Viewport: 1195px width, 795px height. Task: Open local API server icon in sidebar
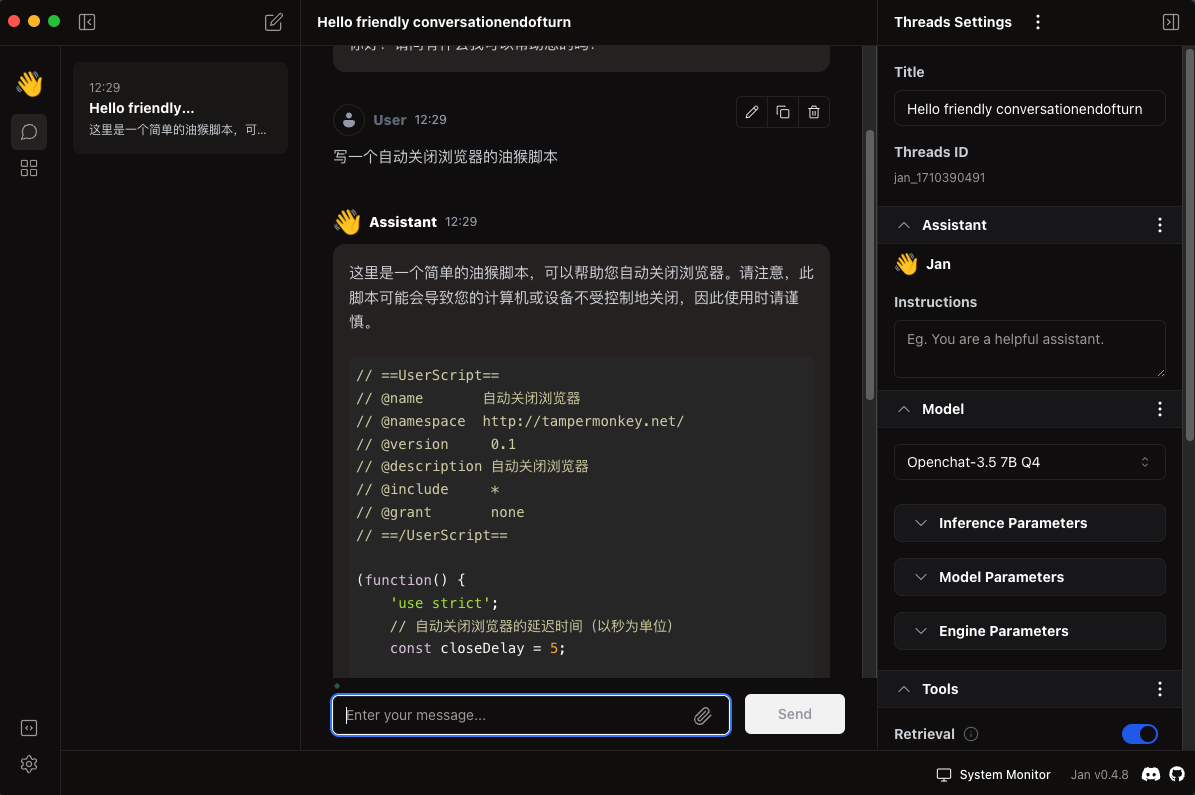(29, 728)
